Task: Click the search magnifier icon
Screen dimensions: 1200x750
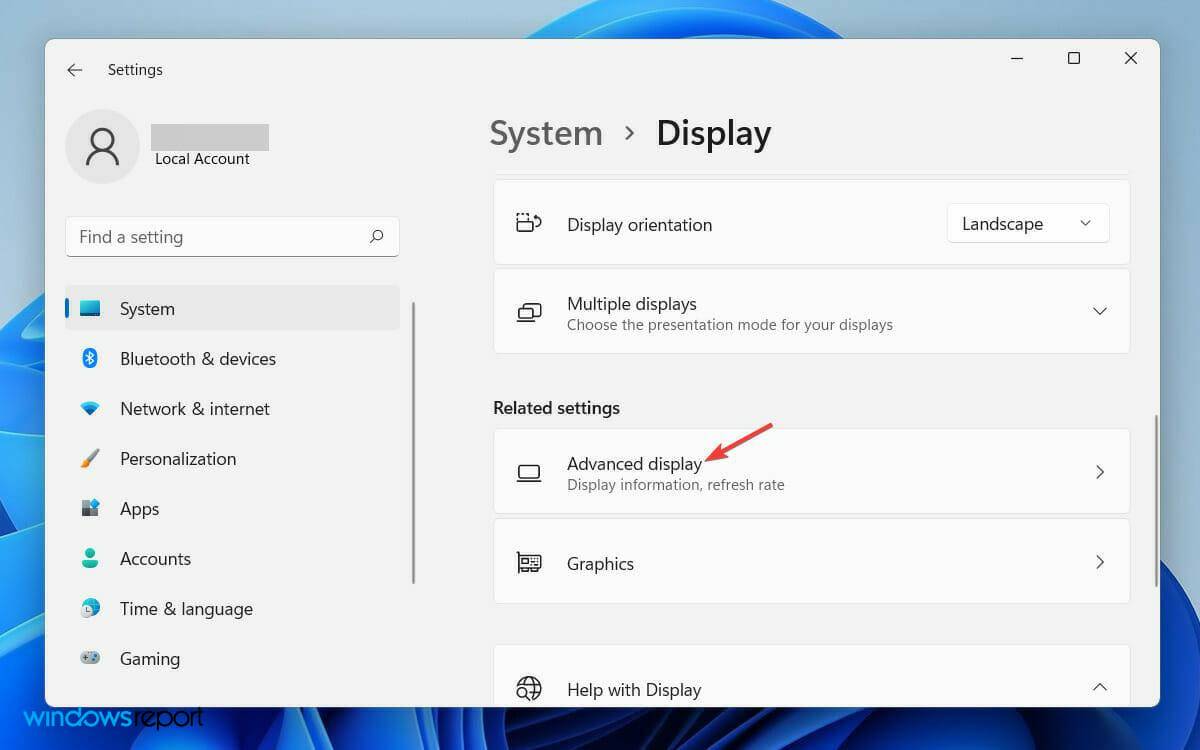Action: [376, 237]
